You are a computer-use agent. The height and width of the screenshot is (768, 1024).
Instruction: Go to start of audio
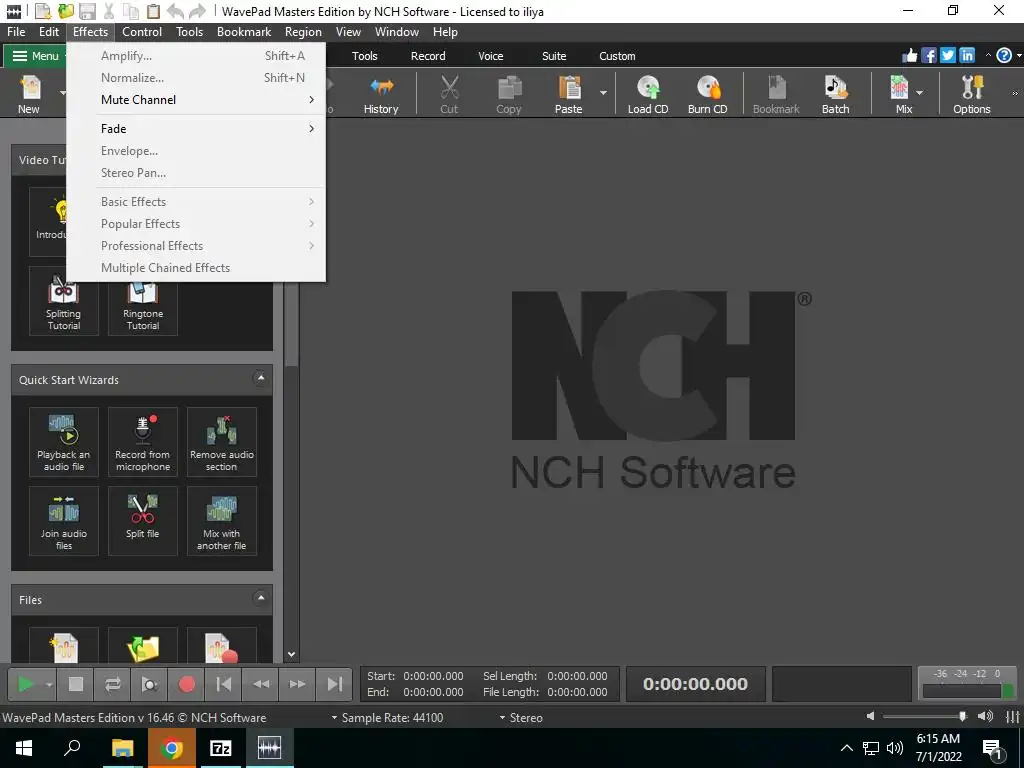point(223,684)
